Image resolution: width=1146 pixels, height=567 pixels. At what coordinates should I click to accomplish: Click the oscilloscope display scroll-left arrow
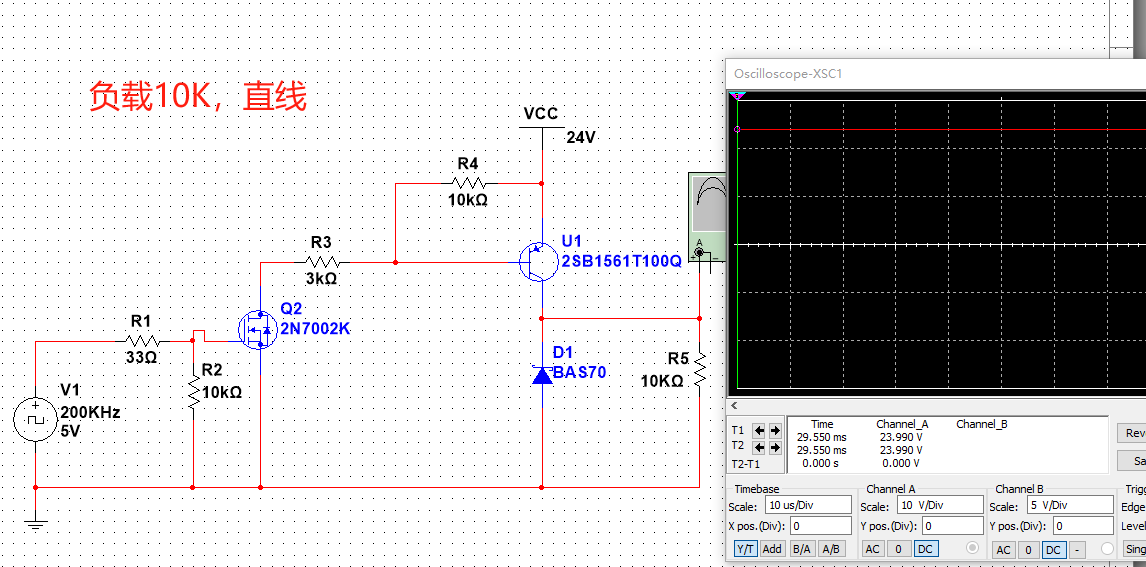coord(734,406)
